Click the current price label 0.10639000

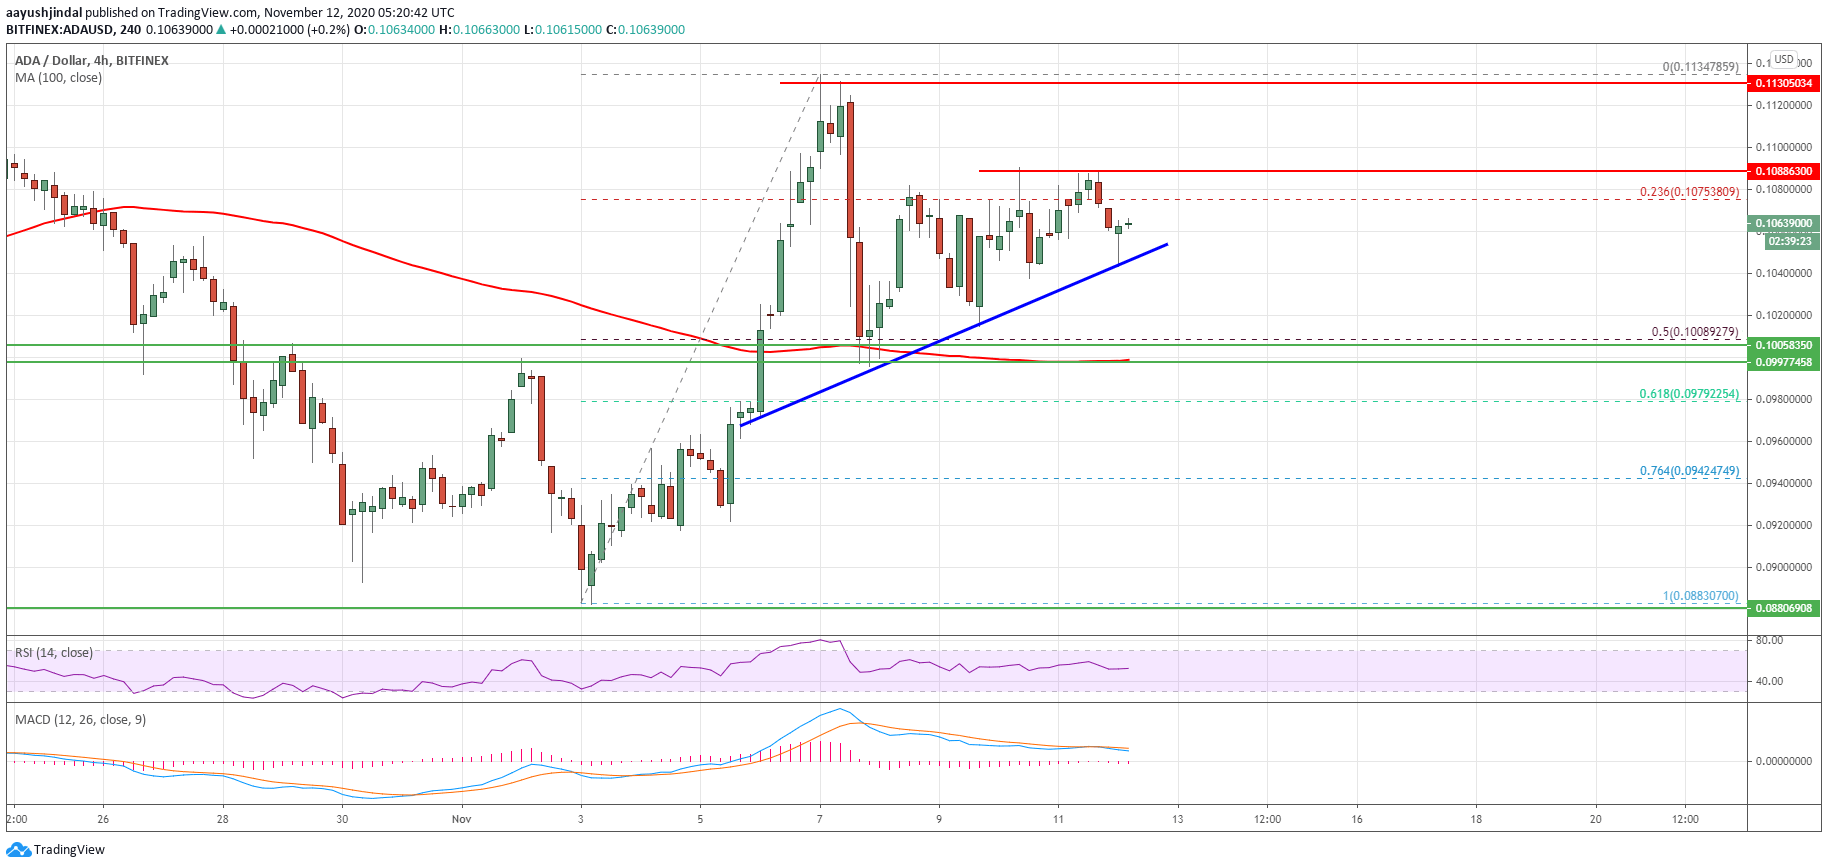coord(1784,223)
